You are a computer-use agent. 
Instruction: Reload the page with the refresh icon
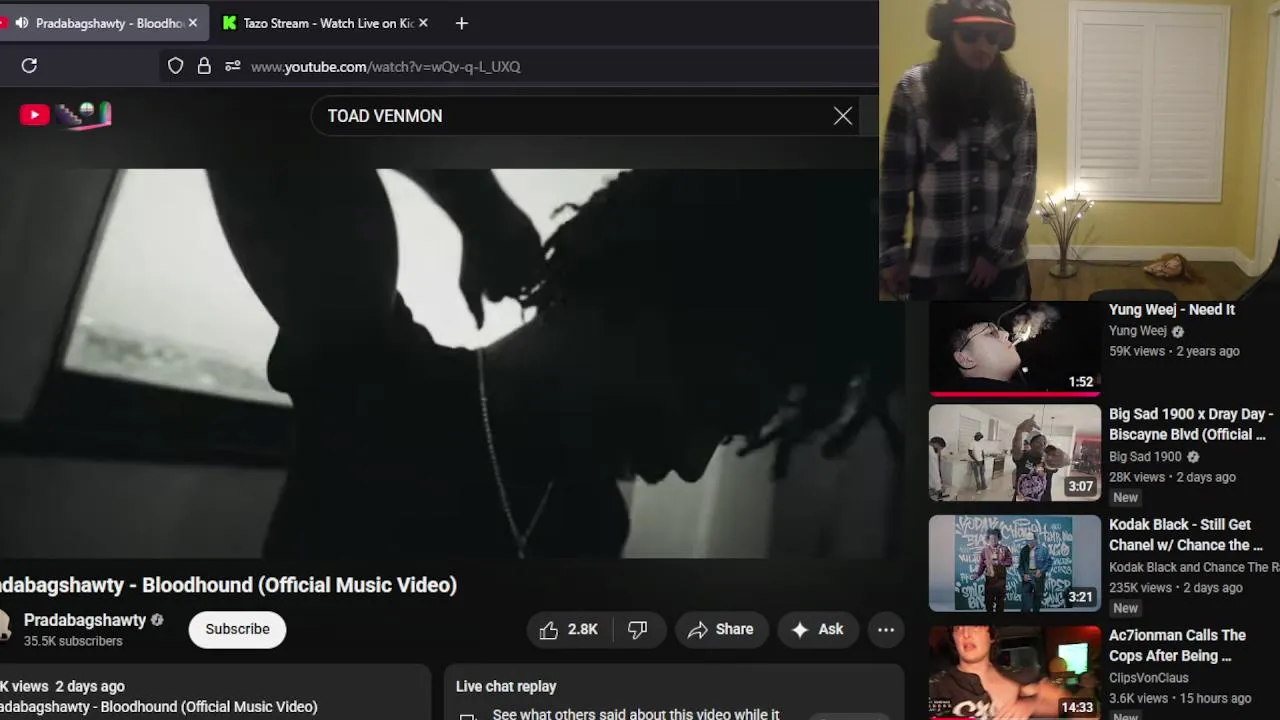click(29, 66)
